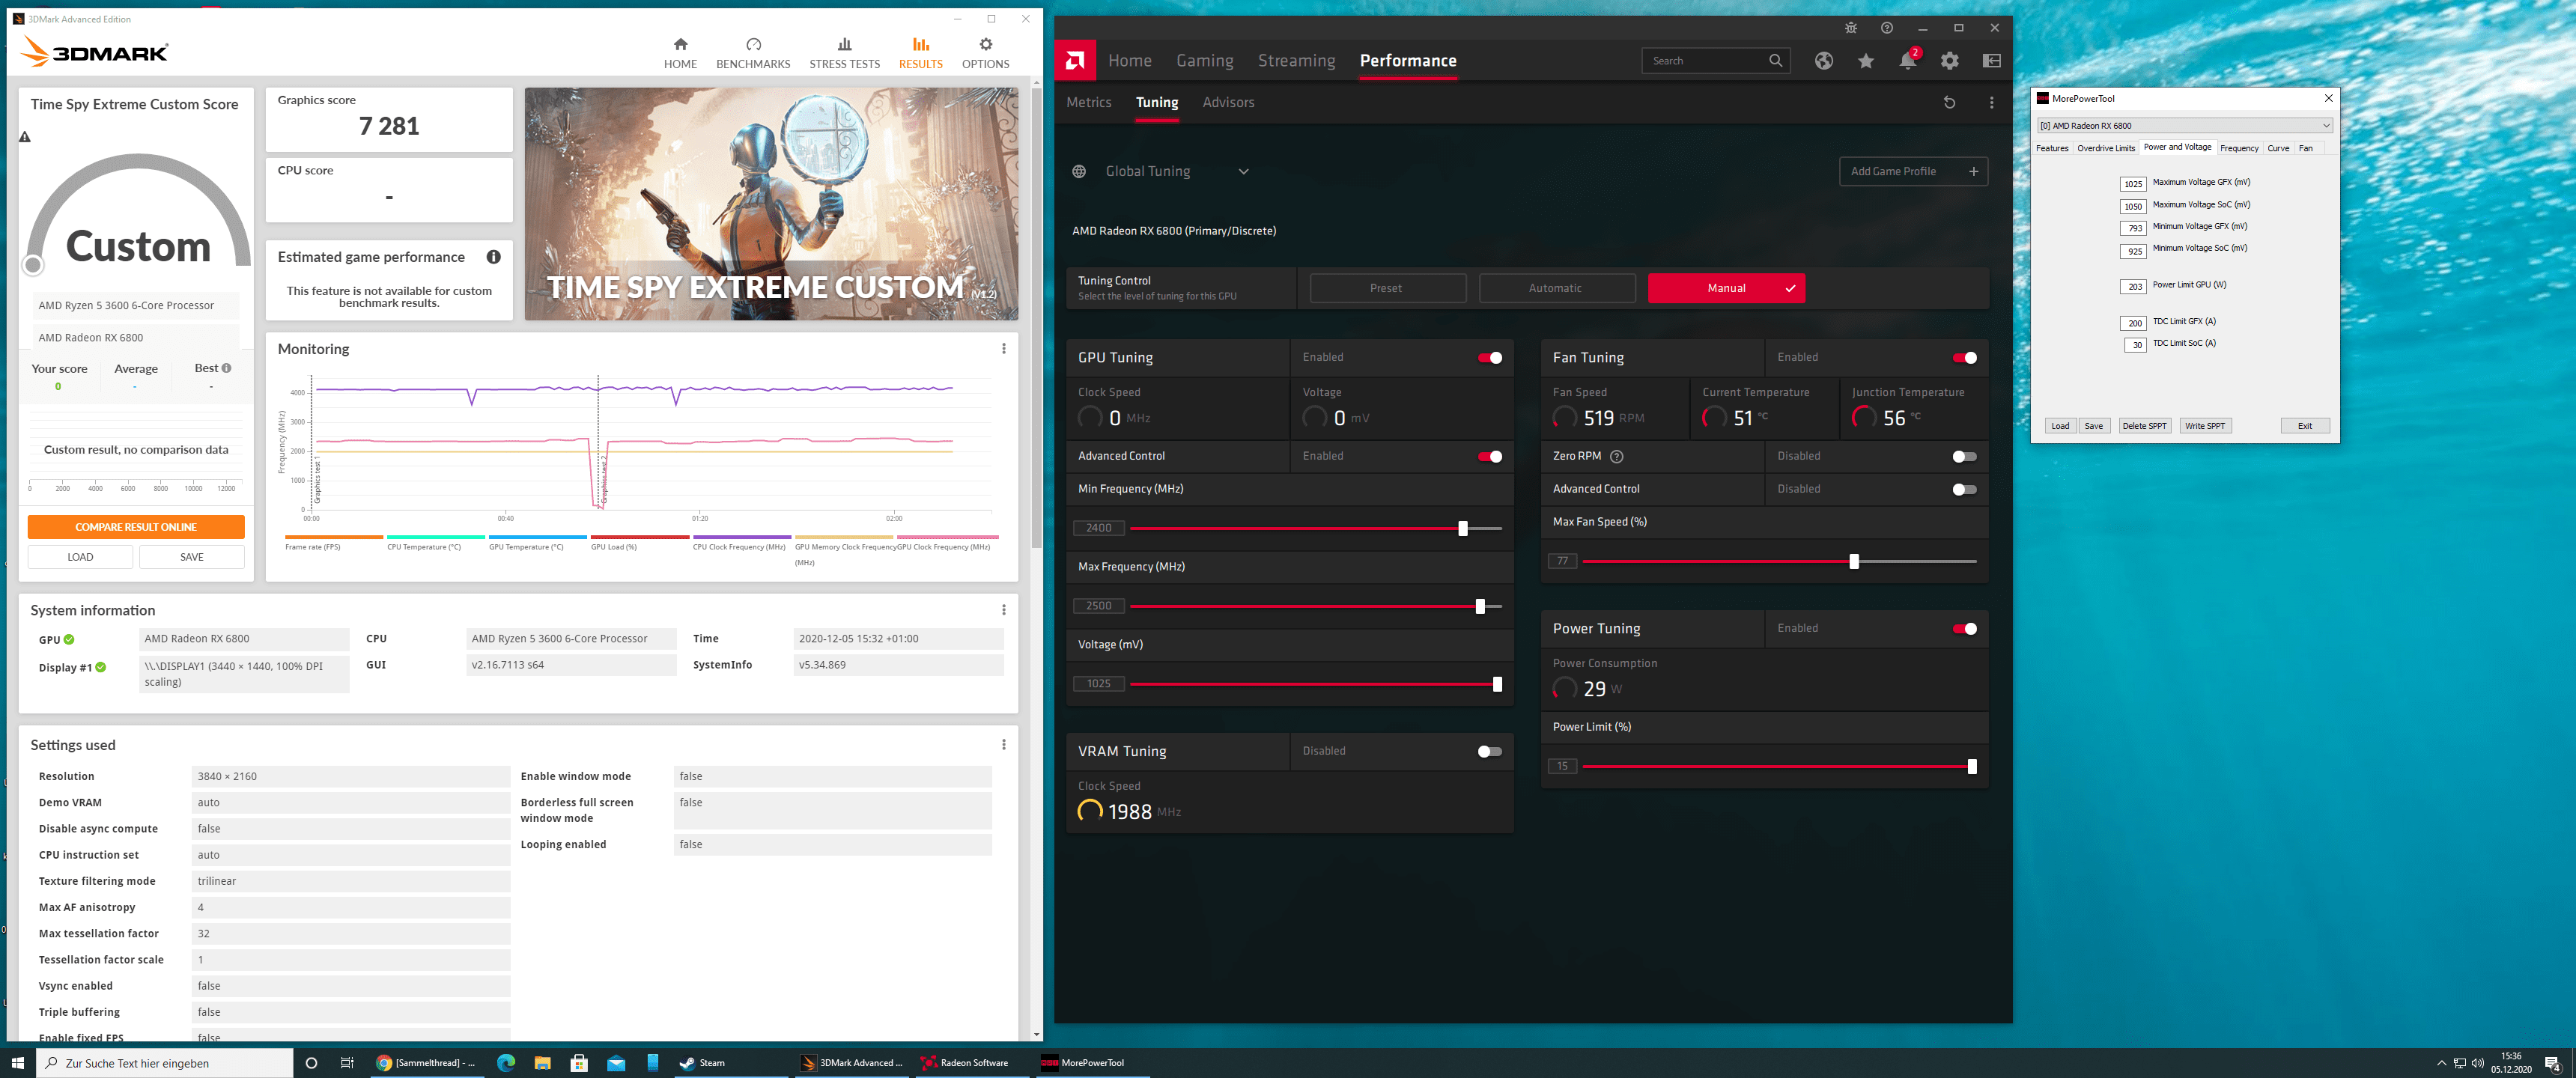Screen dimensions: 2576x1078
Task: Open MorePowerTool GPU selection combo box
Action: pyautogui.click(x=2184, y=126)
